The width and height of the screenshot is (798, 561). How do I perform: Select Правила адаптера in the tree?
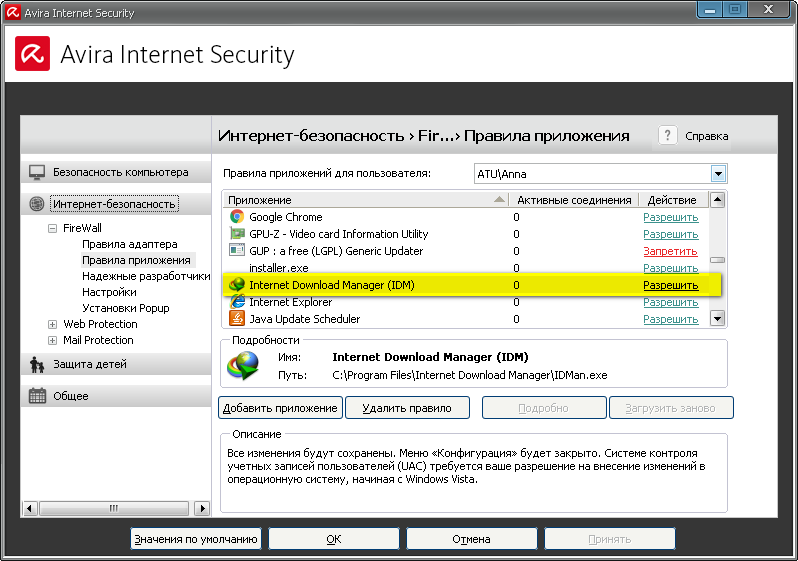pyautogui.click(x=129, y=244)
